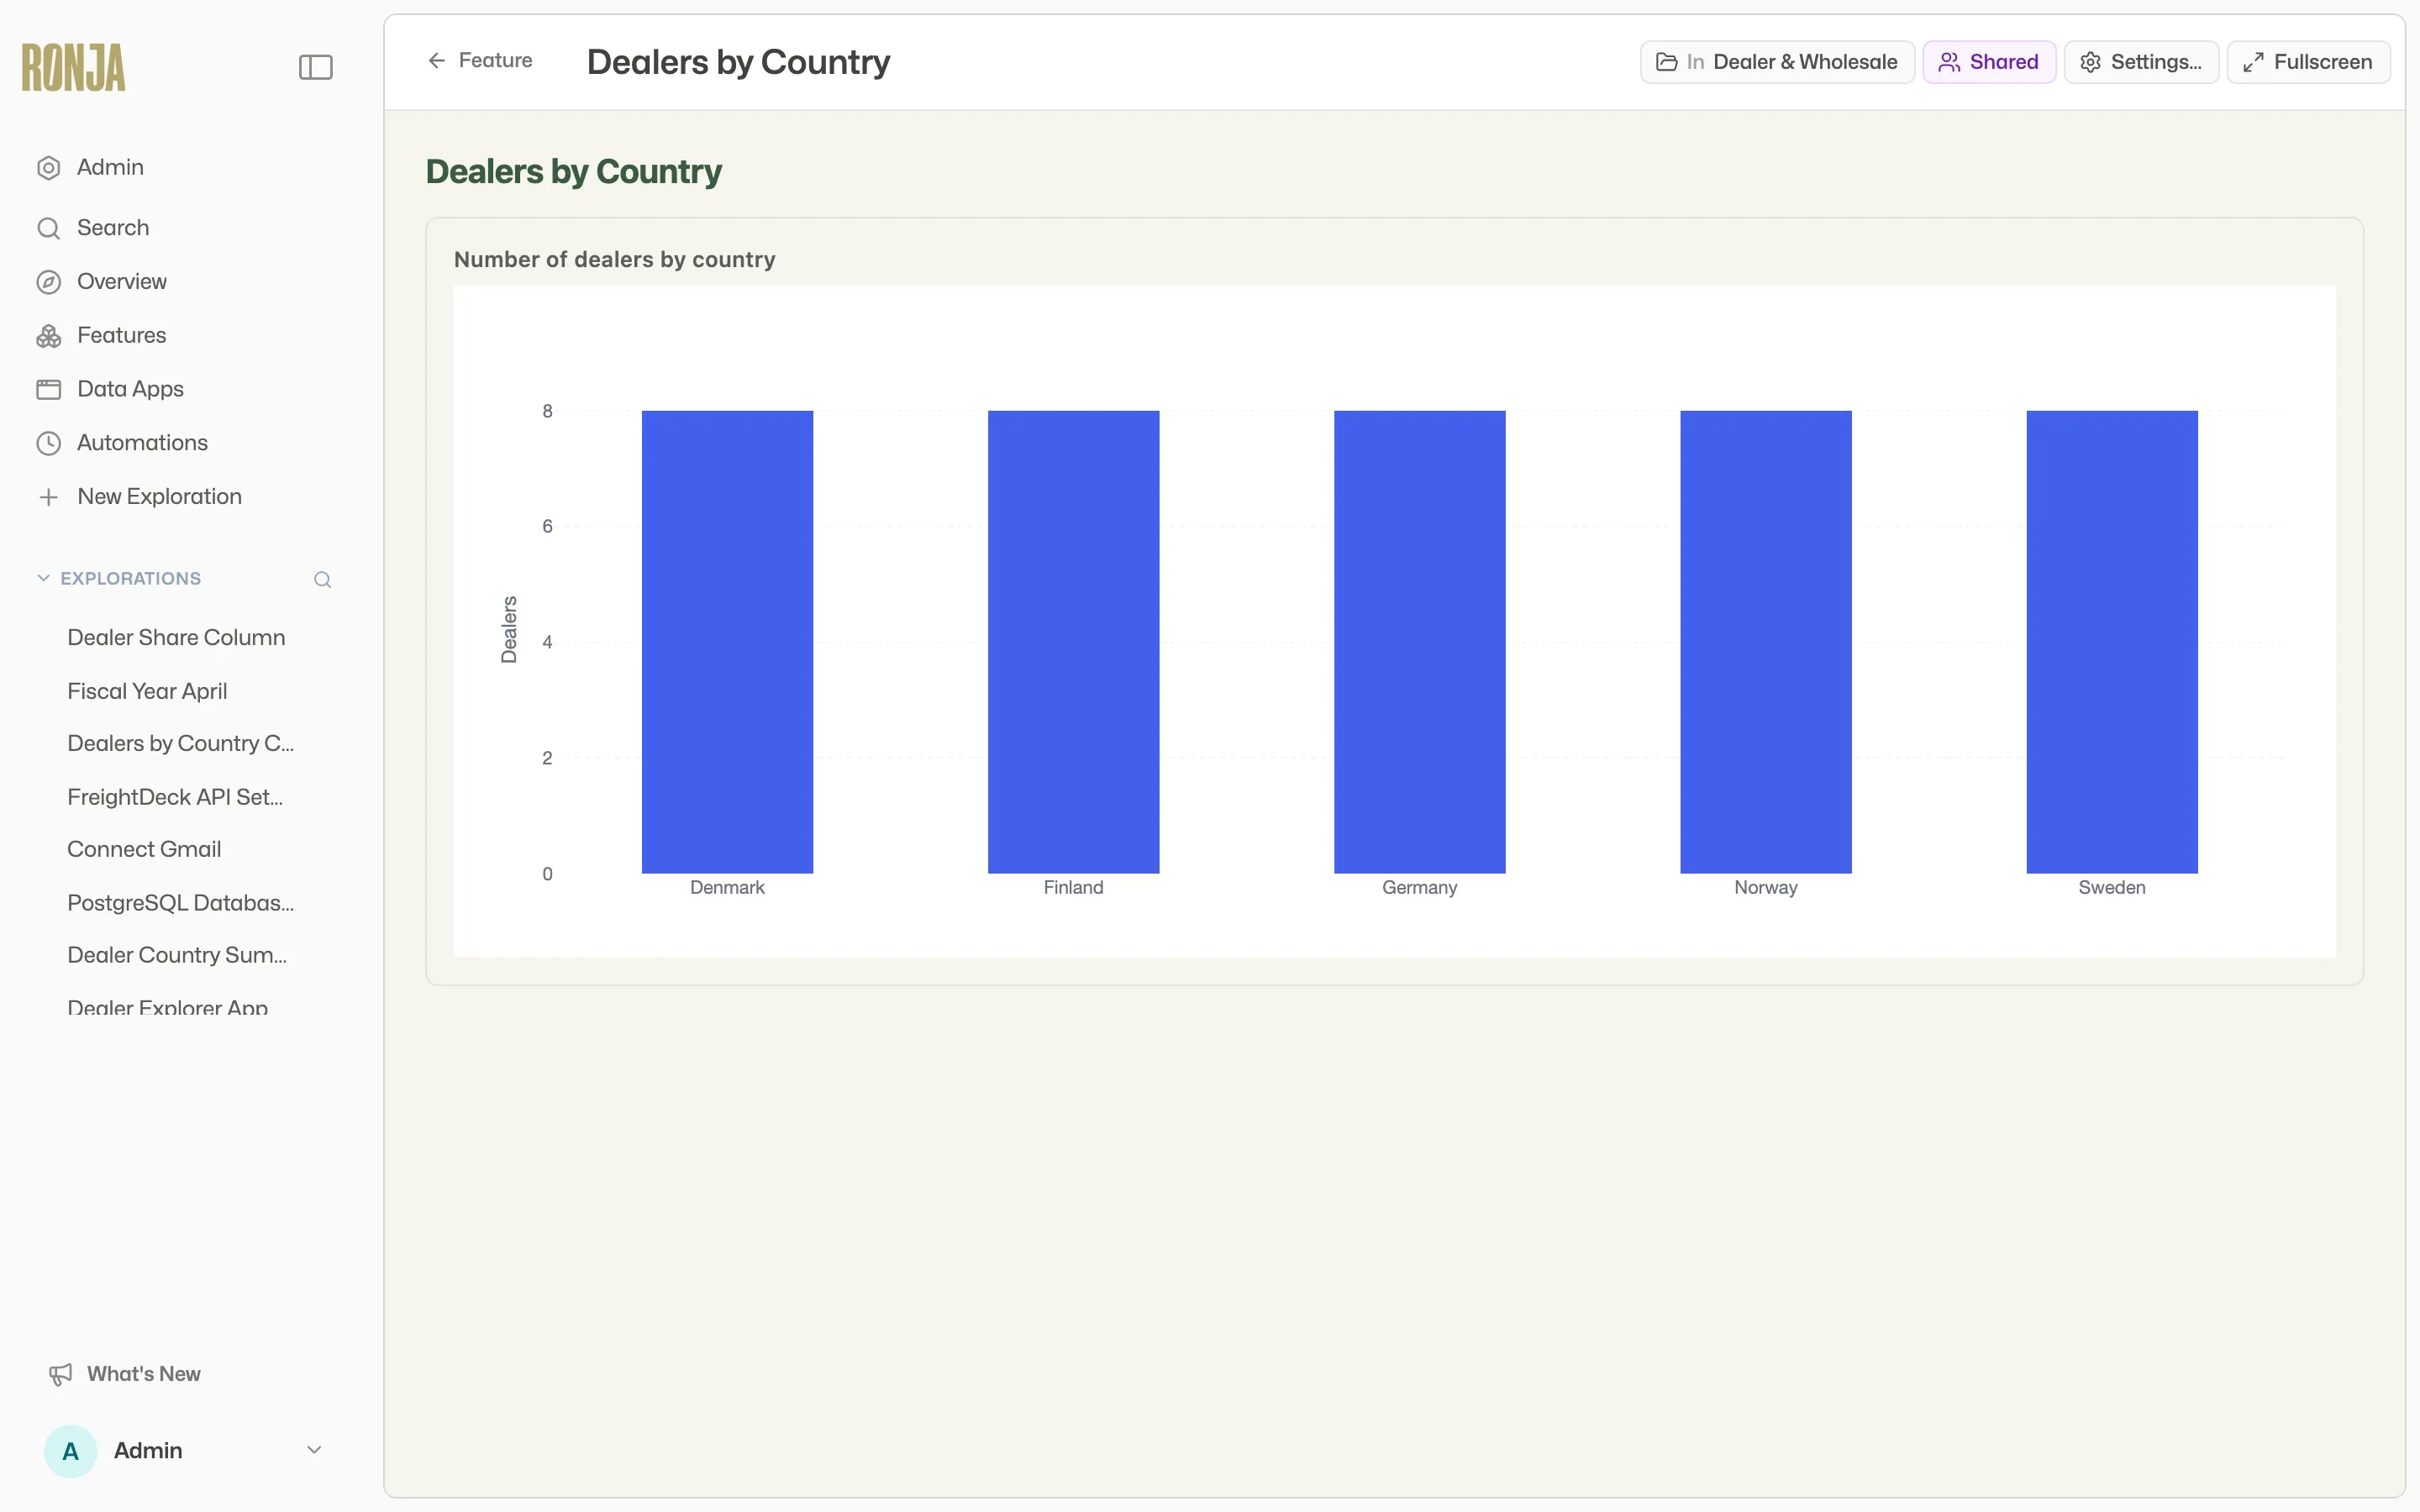This screenshot has height=1512, width=2420.
Task: Click the Shared people icon
Action: coord(1949,62)
